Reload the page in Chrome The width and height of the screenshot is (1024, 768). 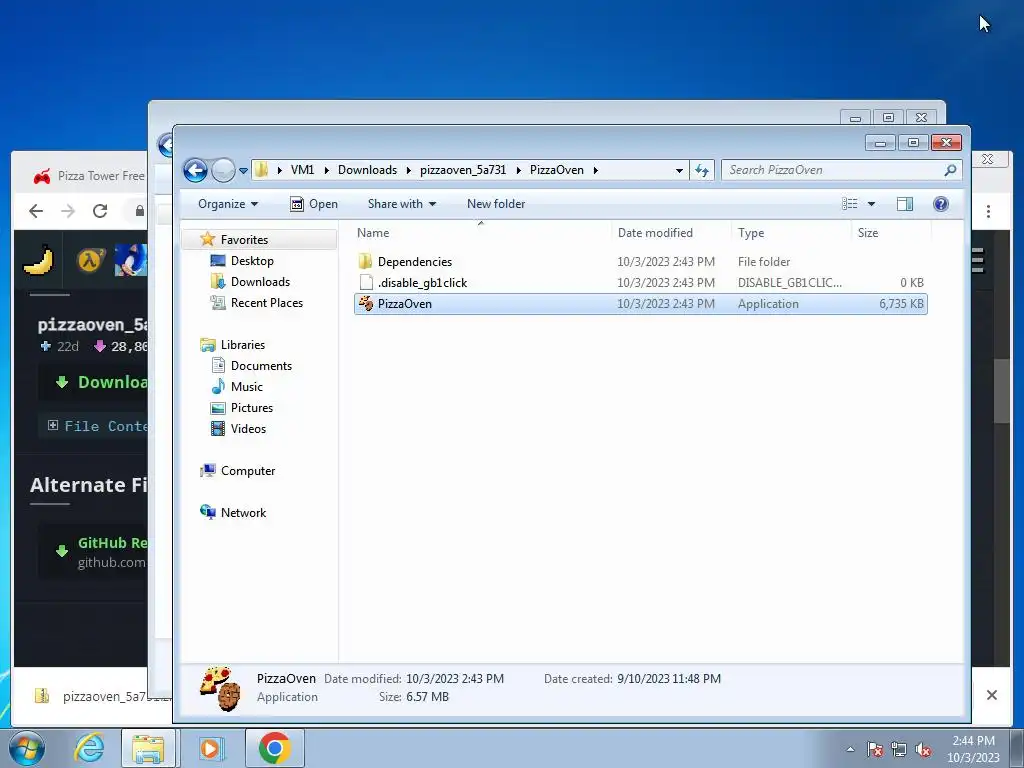(x=100, y=211)
